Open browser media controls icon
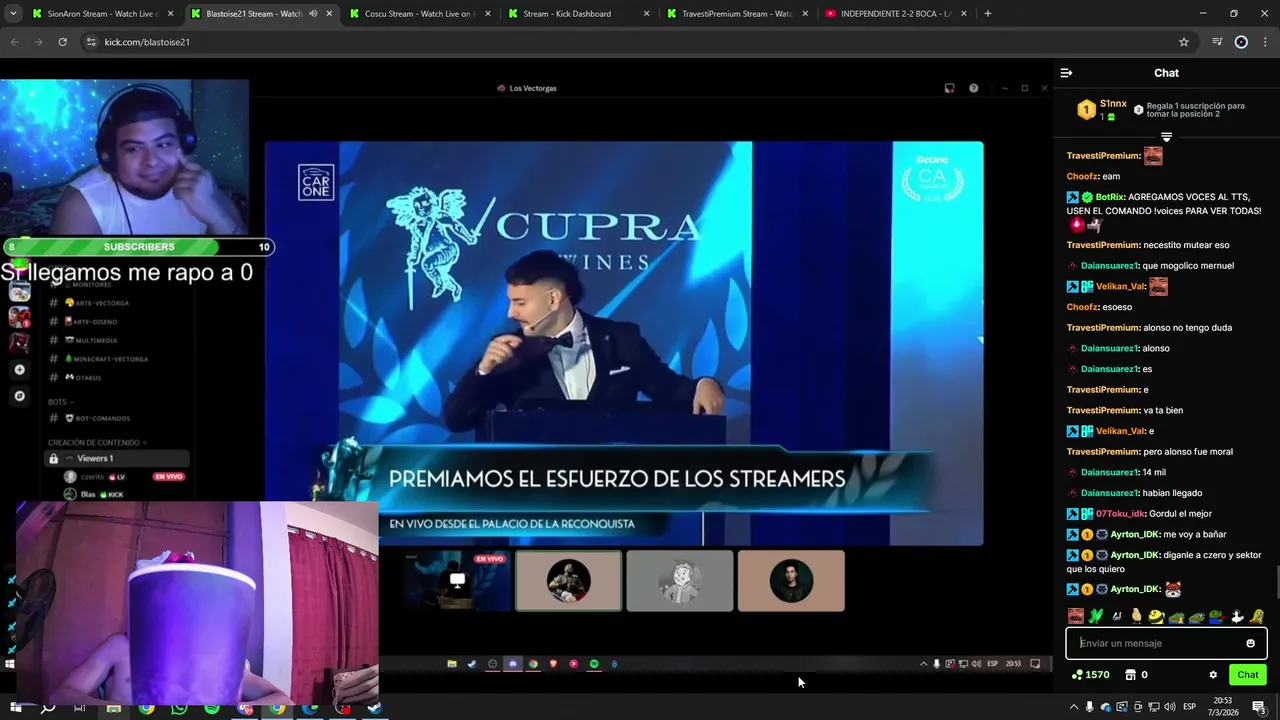The height and width of the screenshot is (720, 1280). coord(1217,42)
